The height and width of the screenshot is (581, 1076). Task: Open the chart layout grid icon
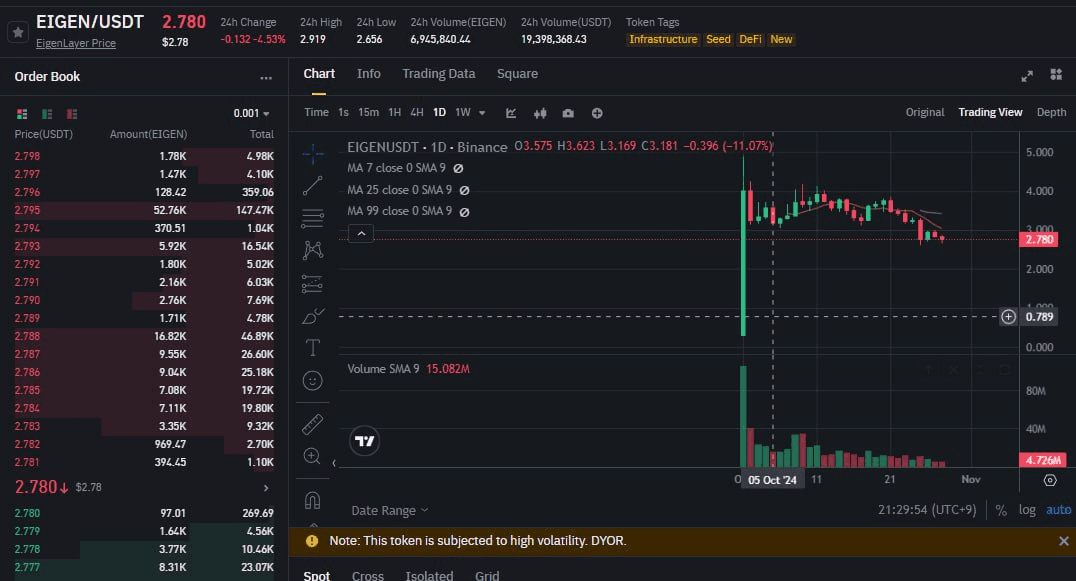(1056, 75)
